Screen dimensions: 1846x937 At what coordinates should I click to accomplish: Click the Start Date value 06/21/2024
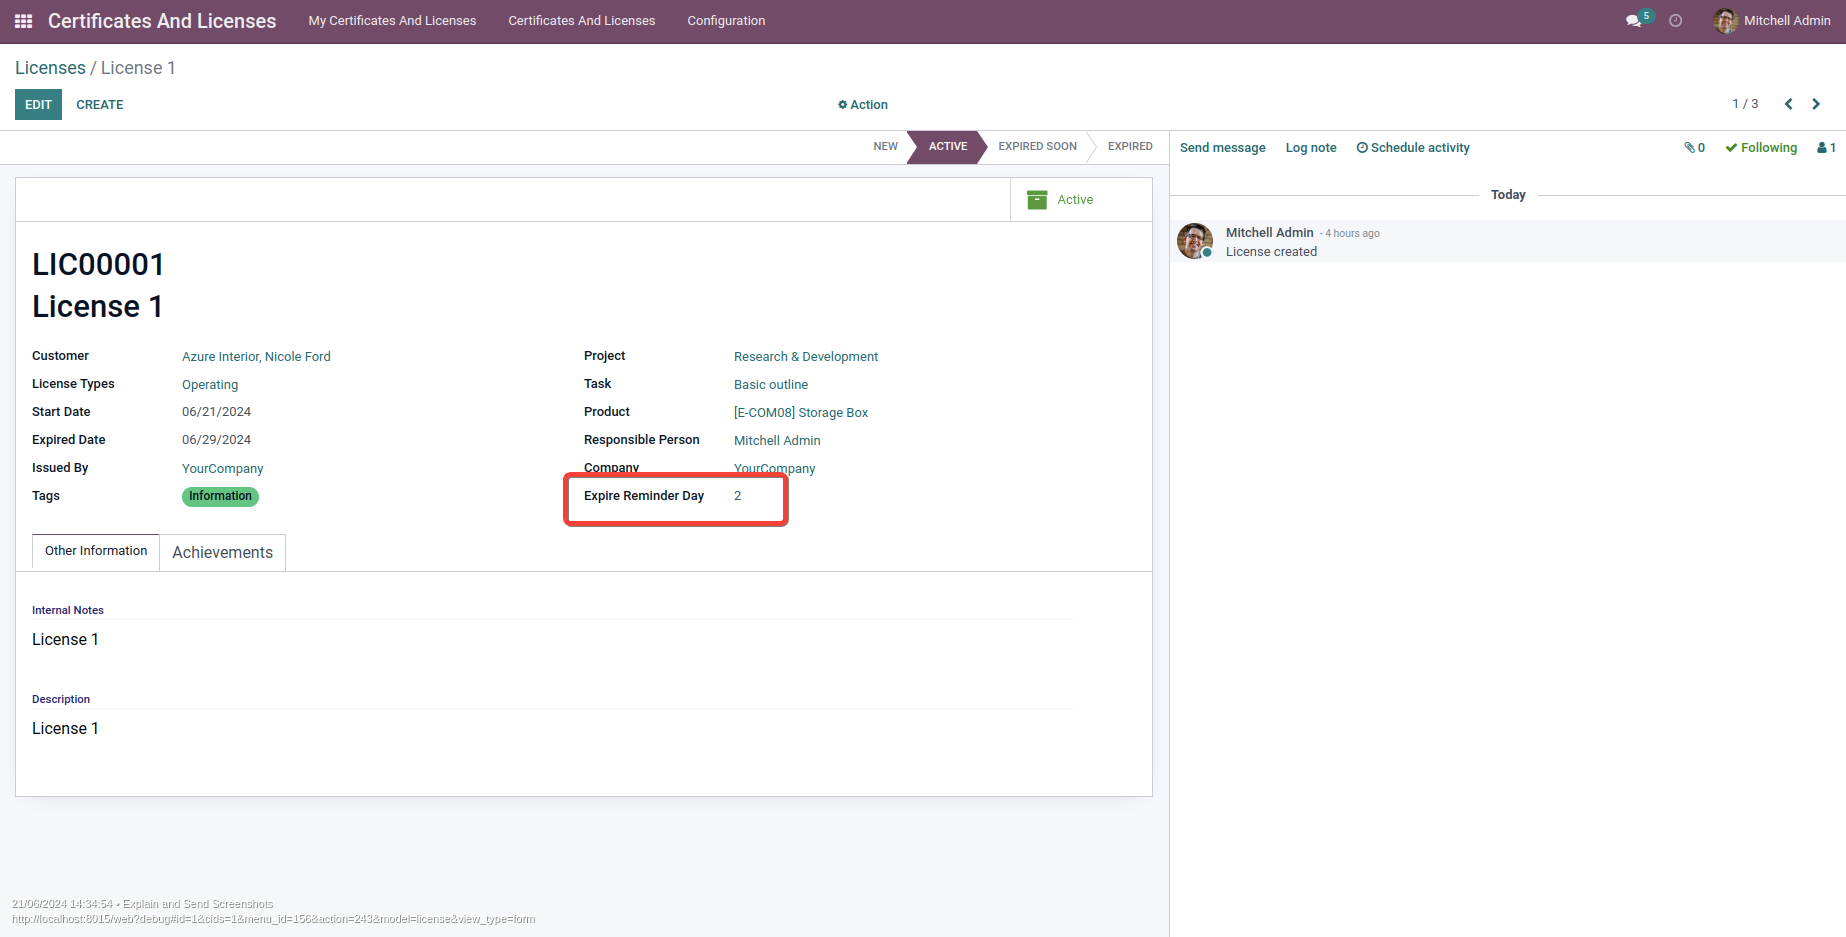coord(216,412)
